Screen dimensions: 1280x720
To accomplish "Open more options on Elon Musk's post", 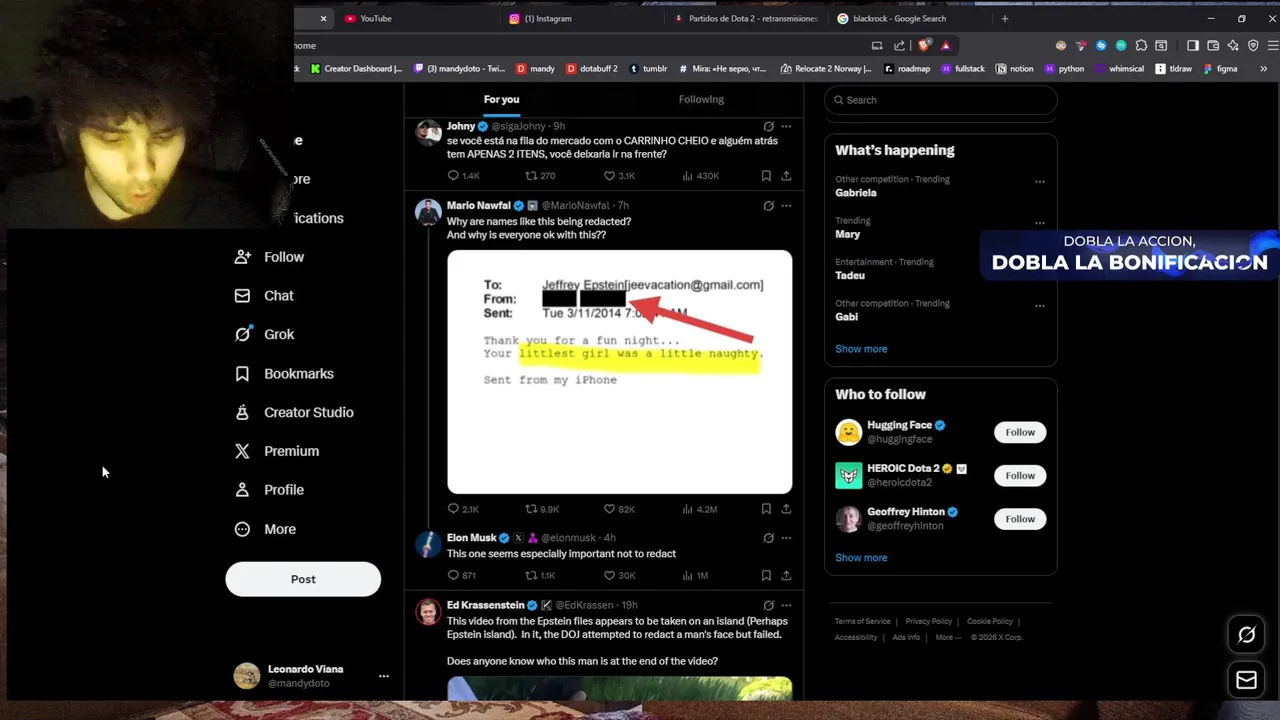I will (786, 537).
